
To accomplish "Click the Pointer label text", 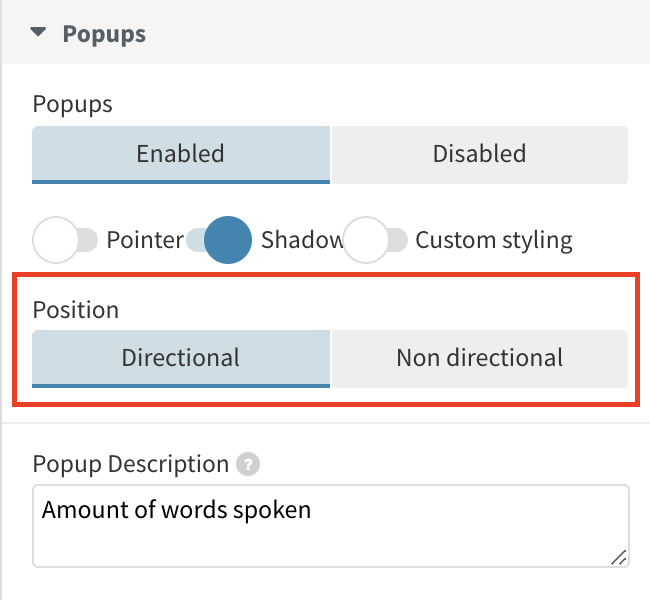I will pyautogui.click(x=145, y=240).
